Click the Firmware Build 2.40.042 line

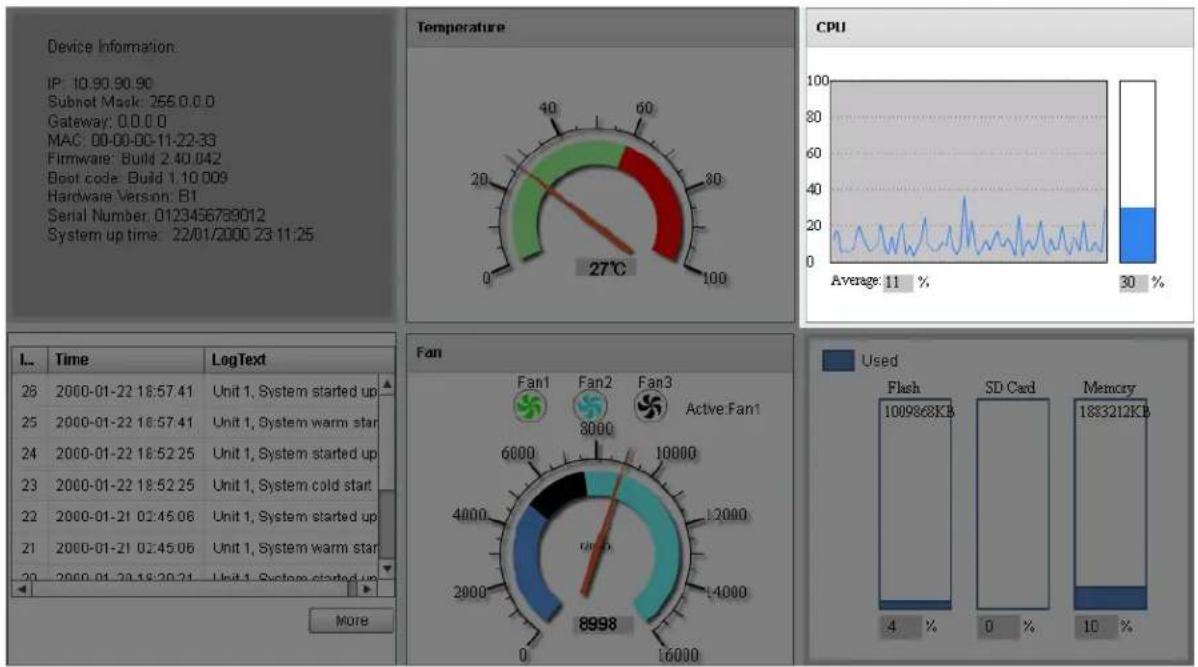(x=134, y=159)
